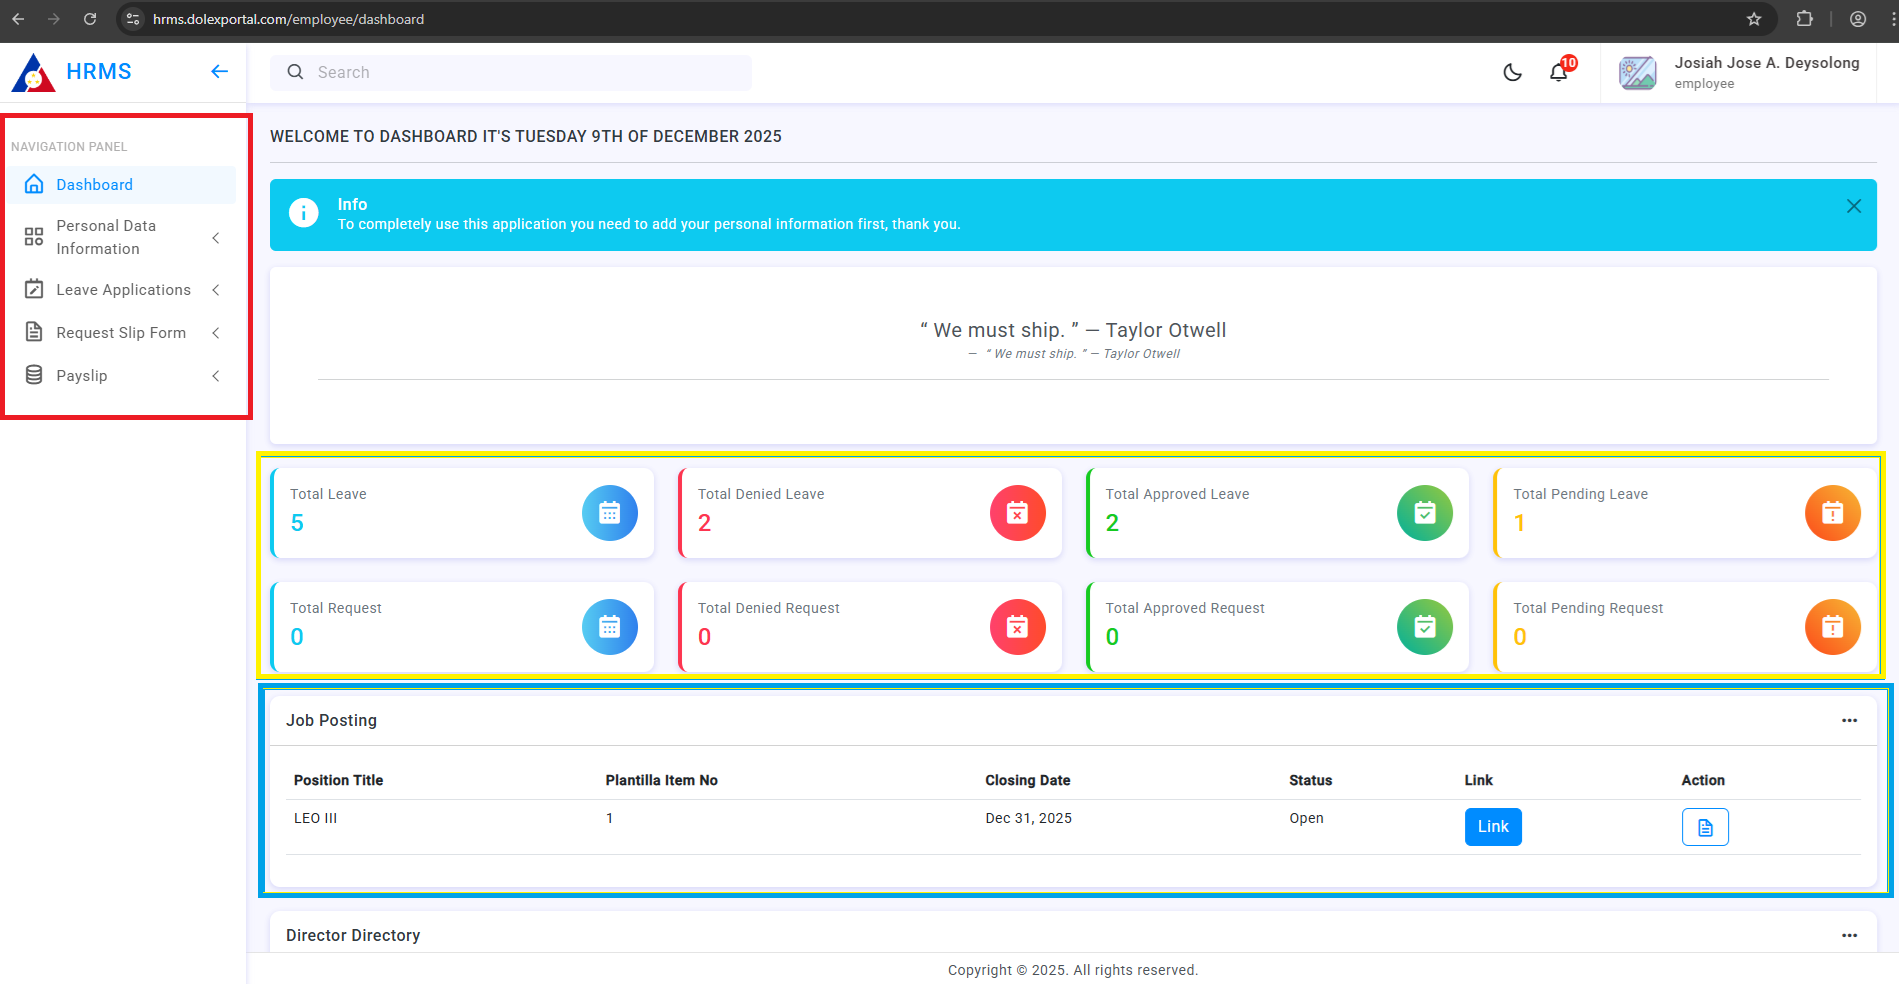Expand the Request Slip Form menu
Screen dimensions: 1899x984
[x=122, y=333]
